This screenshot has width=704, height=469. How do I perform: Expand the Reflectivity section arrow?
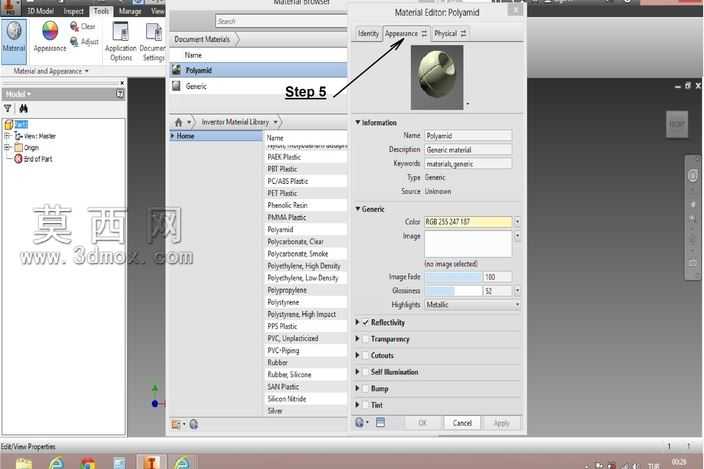point(357,322)
